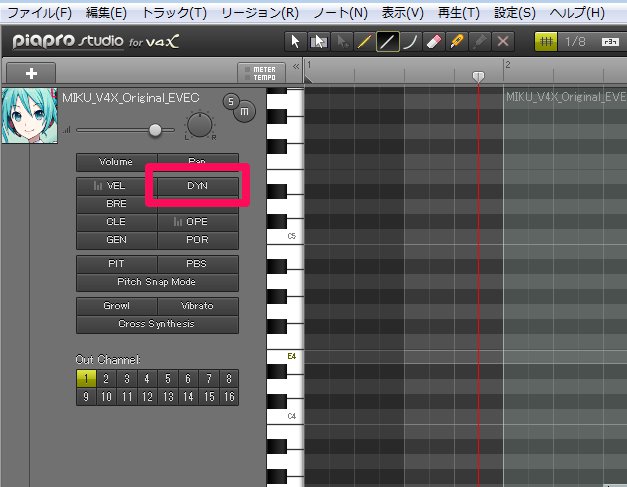Viewport: 627px width, 487px height.
Task: Select the orange highlighter pen tool
Action: pos(457,42)
